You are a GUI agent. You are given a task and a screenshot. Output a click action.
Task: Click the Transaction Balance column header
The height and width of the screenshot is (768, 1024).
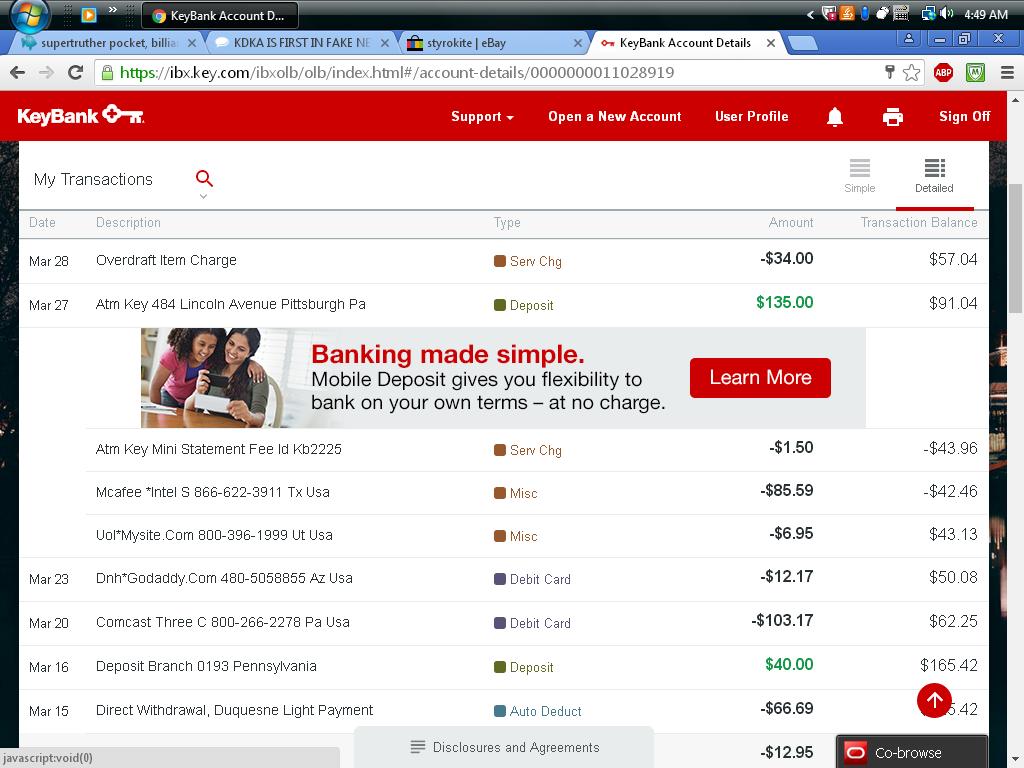coord(919,223)
